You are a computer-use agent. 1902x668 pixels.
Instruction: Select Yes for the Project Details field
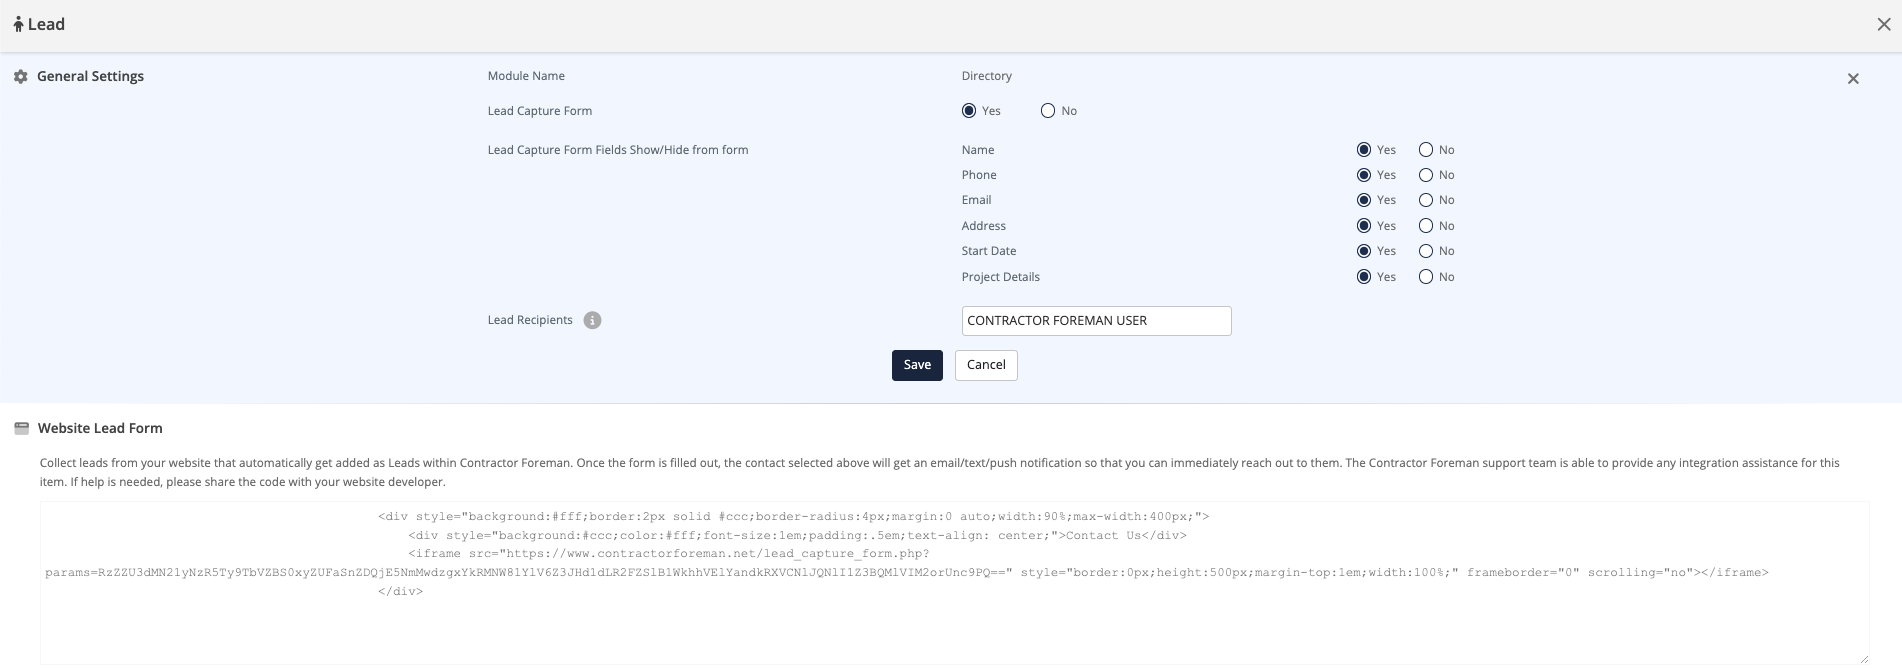(x=1364, y=277)
